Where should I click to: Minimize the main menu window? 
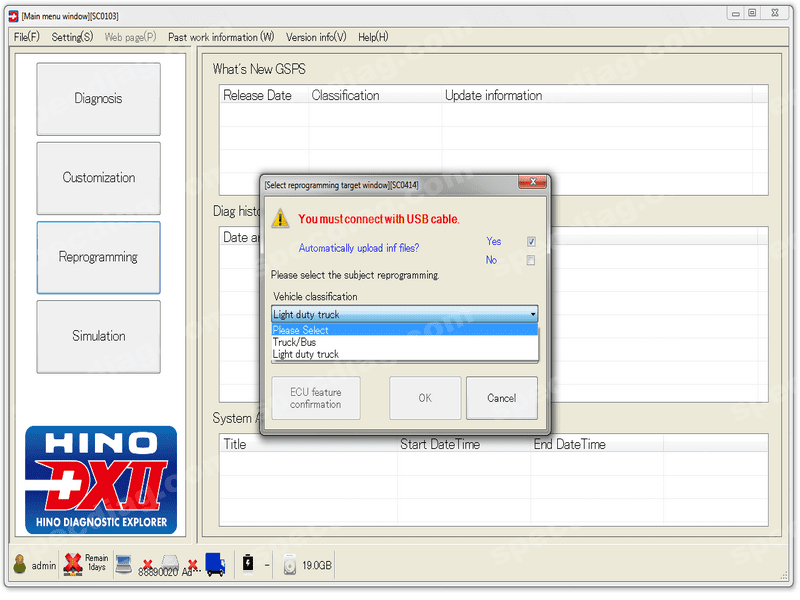[736, 13]
